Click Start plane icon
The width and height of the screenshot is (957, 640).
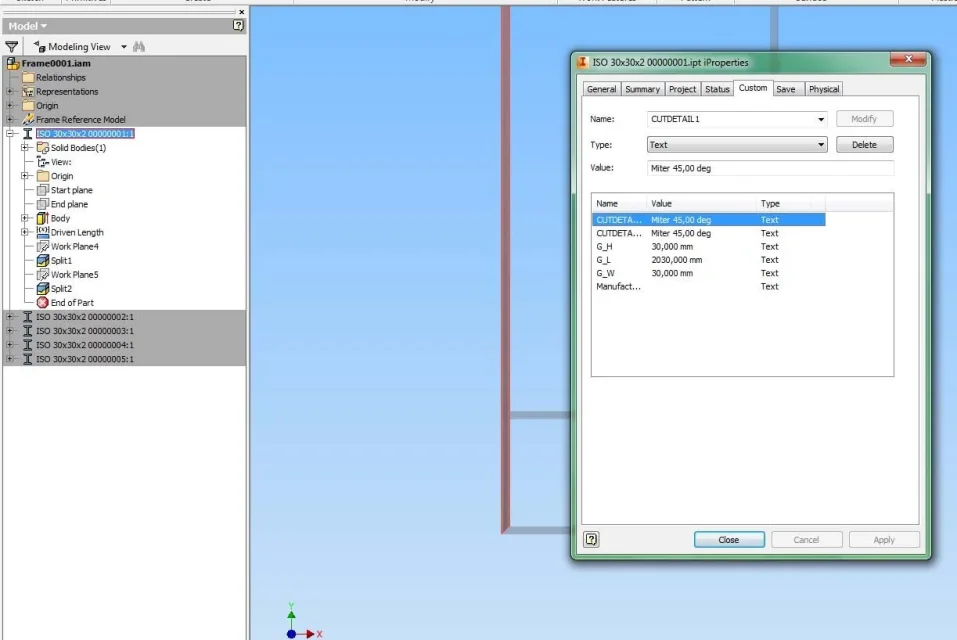click(43, 190)
